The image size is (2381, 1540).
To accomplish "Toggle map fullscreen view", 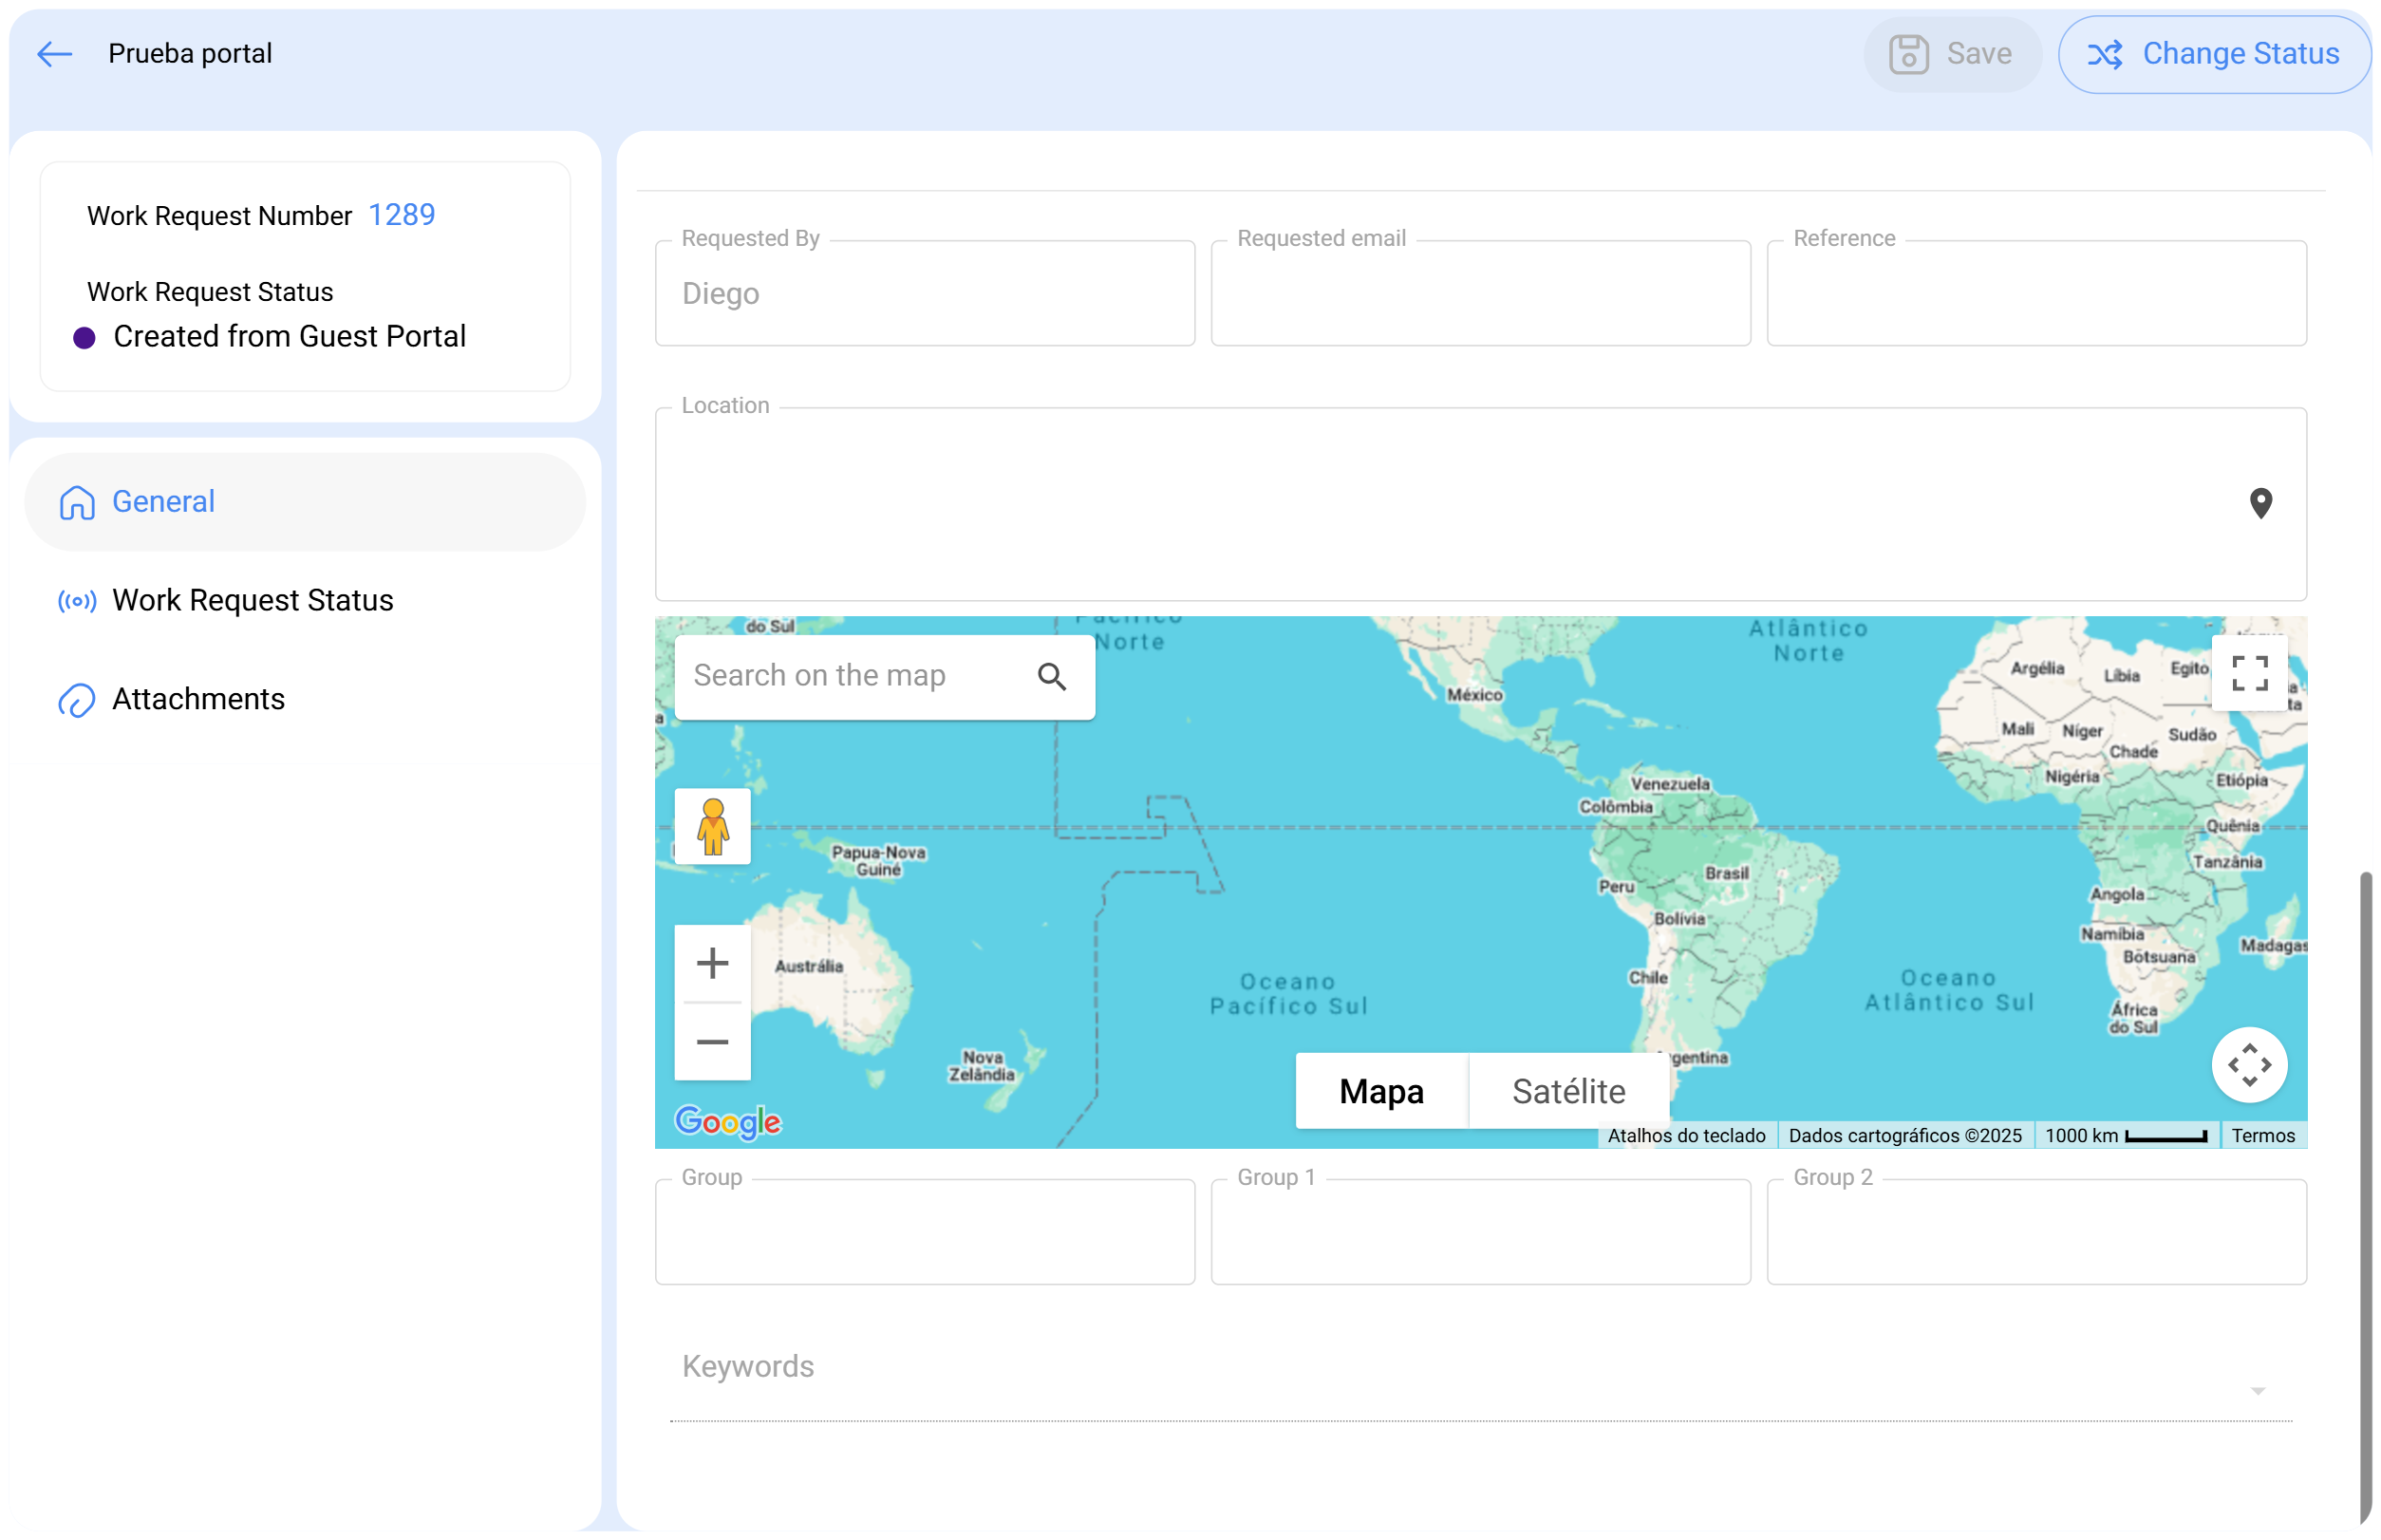I will (x=2248, y=673).
